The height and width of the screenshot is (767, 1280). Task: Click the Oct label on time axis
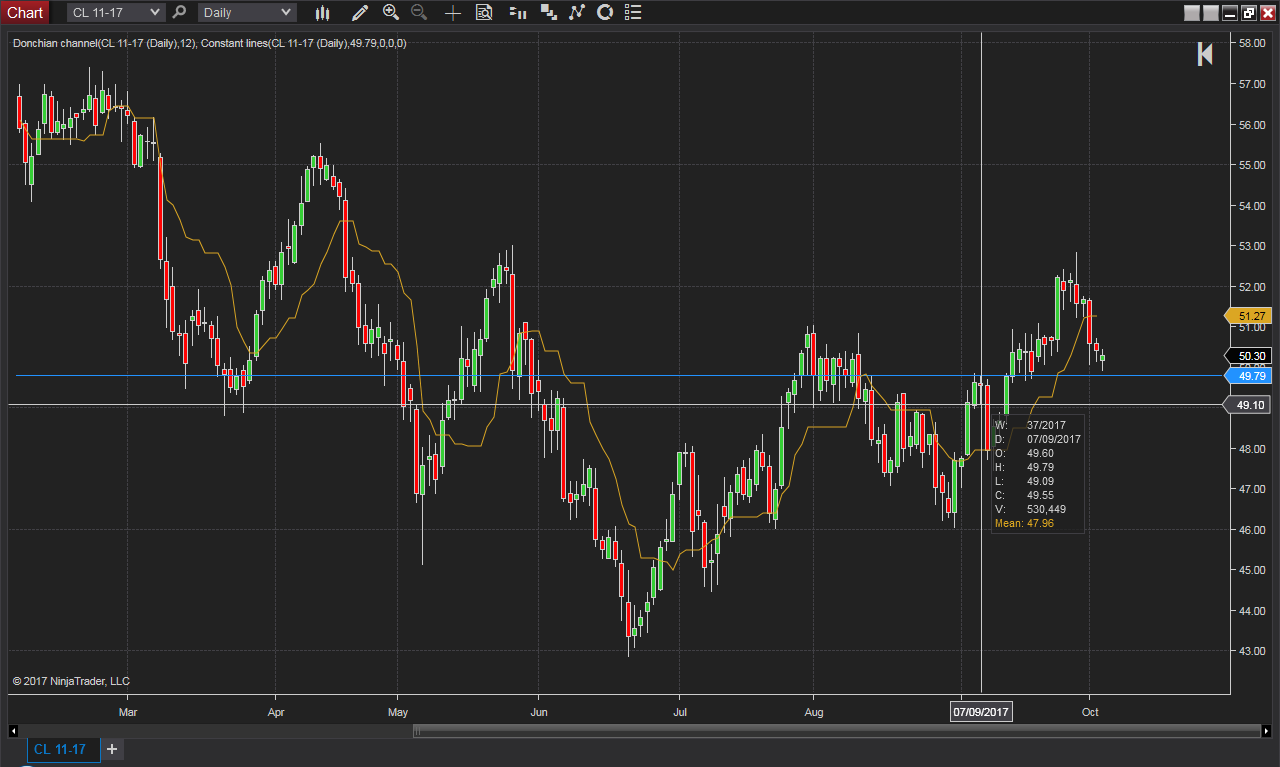pyautogui.click(x=1090, y=712)
